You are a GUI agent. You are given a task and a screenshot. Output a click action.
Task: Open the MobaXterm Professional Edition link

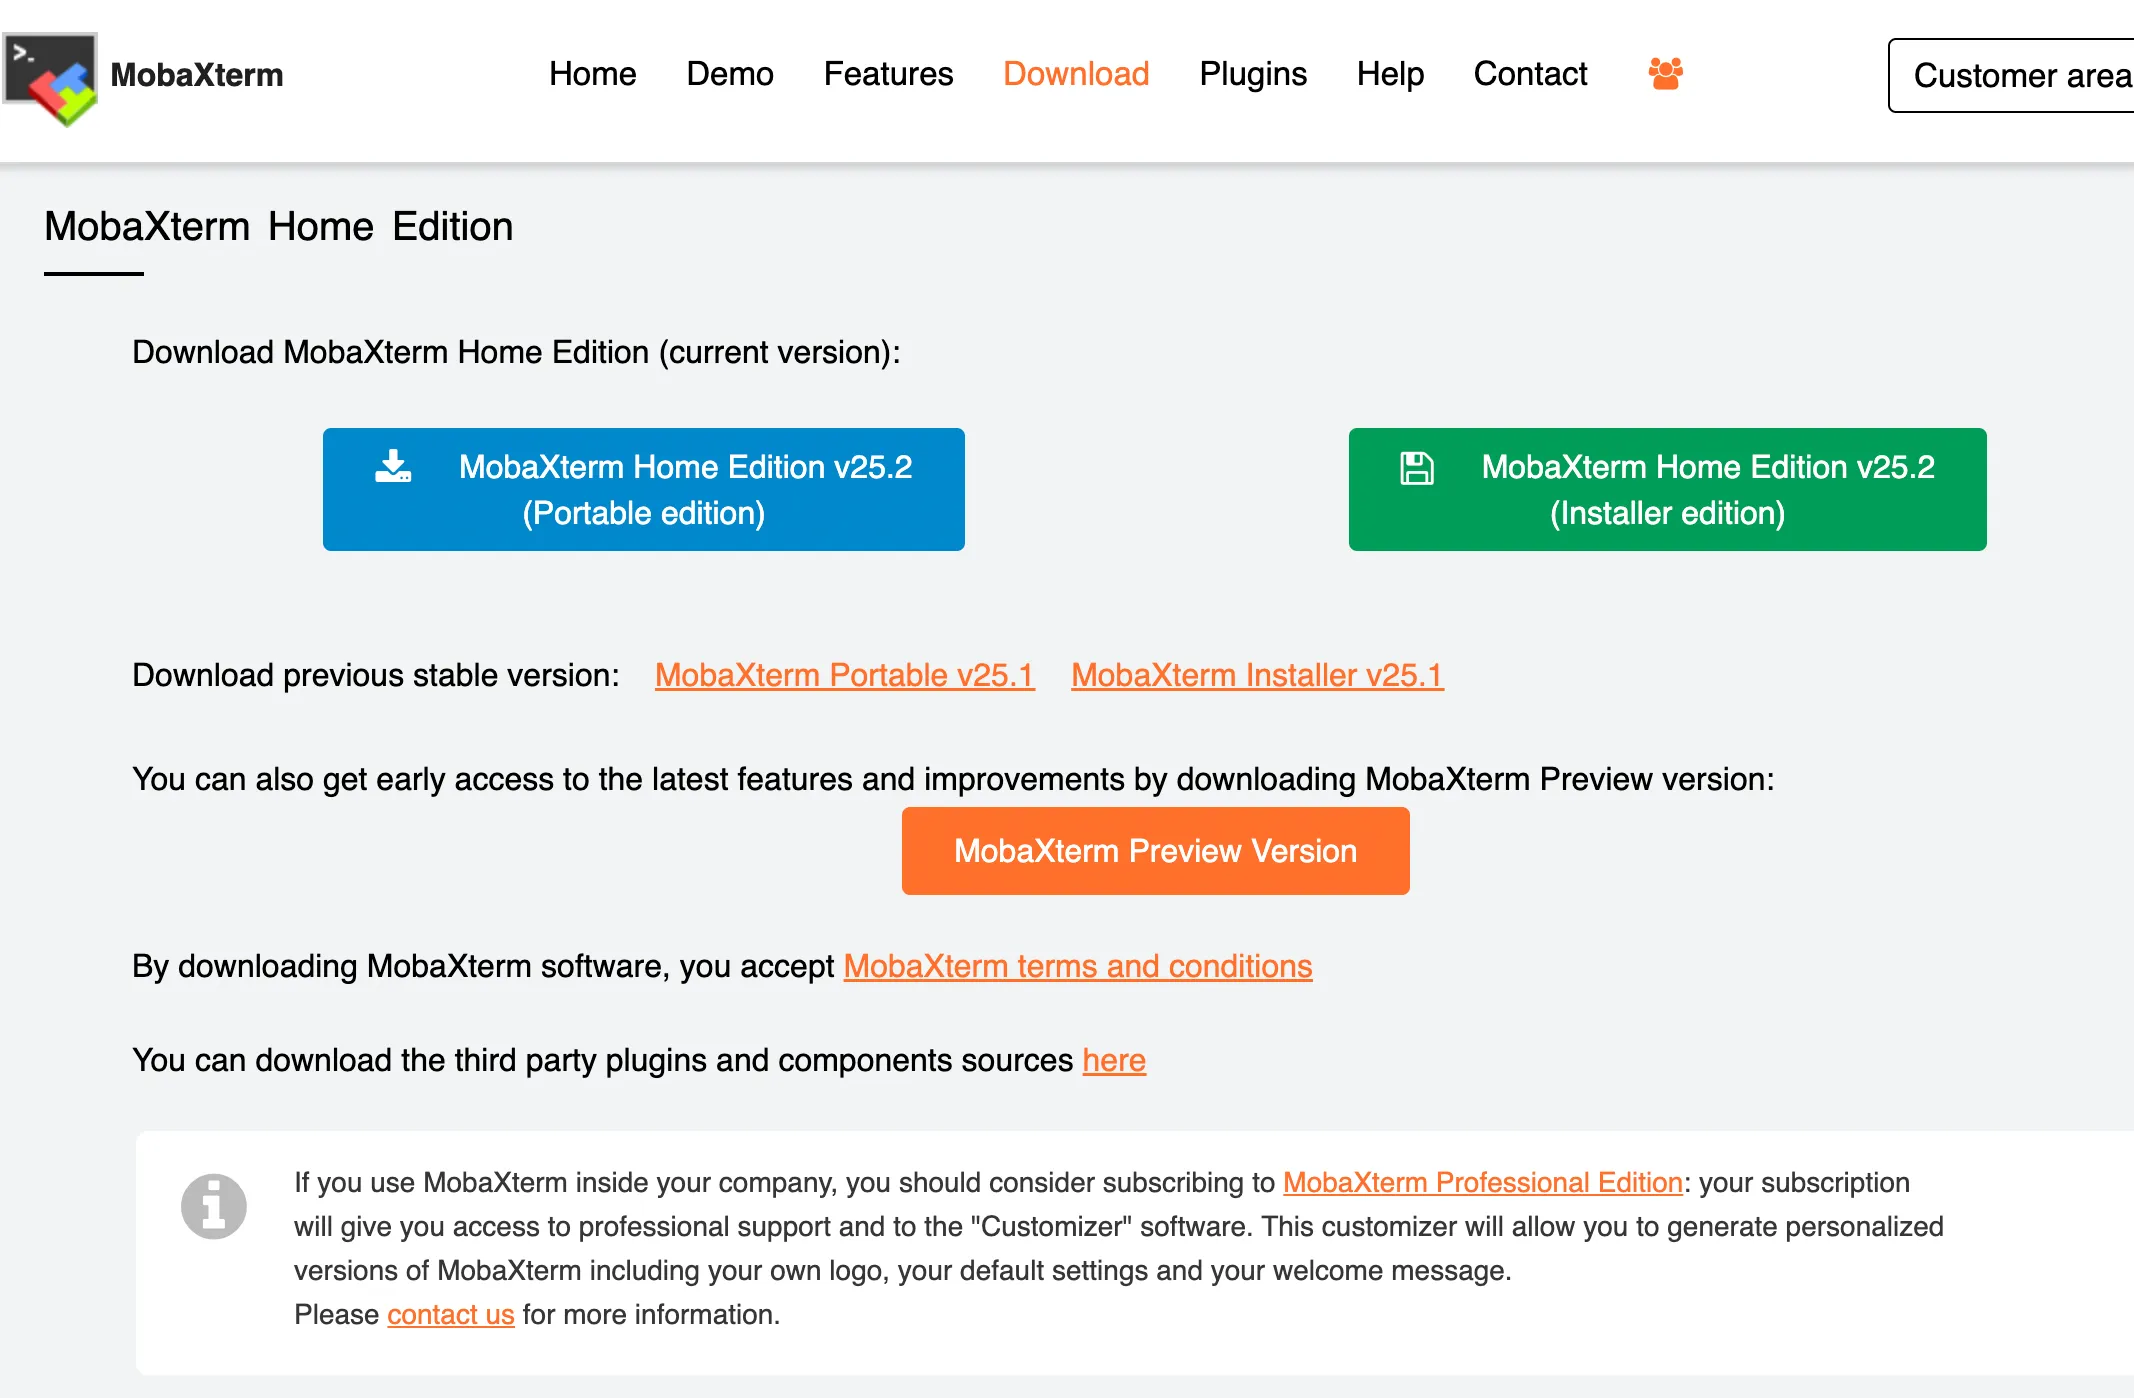tap(1483, 1182)
